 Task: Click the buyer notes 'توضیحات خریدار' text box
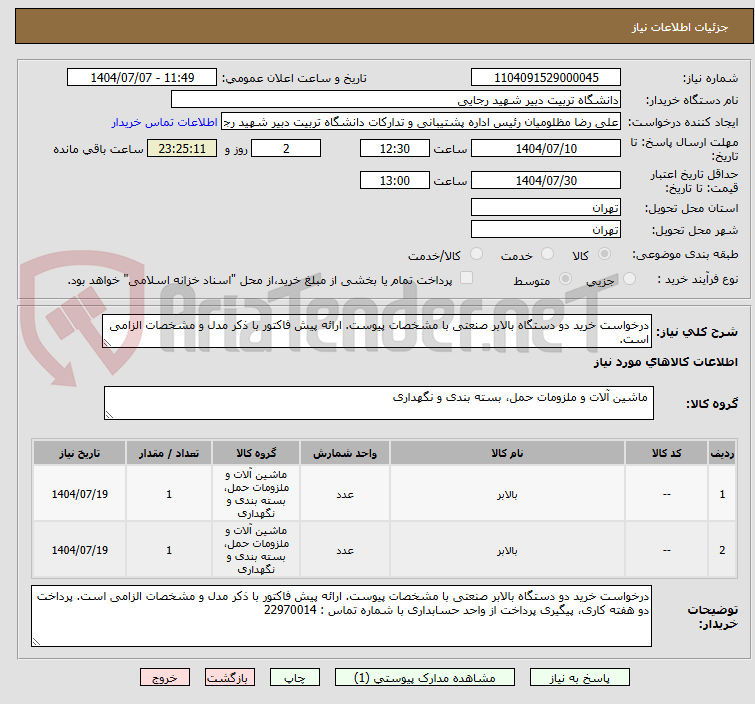(340, 615)
